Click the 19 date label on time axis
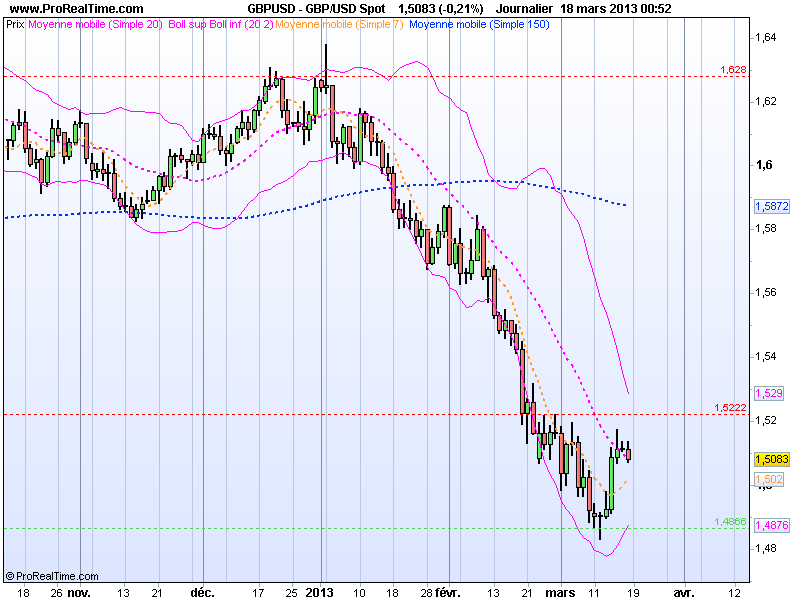The image size is (800, 600). 634,593
